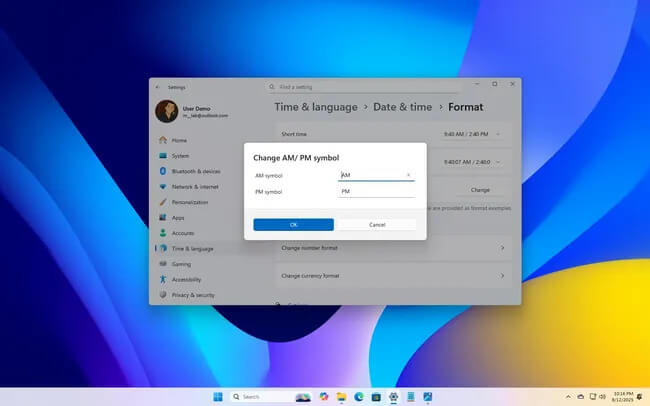Click the Accessibility figure icon
Viewport: 650px width, 406px height.
click(x=163, y=279)
